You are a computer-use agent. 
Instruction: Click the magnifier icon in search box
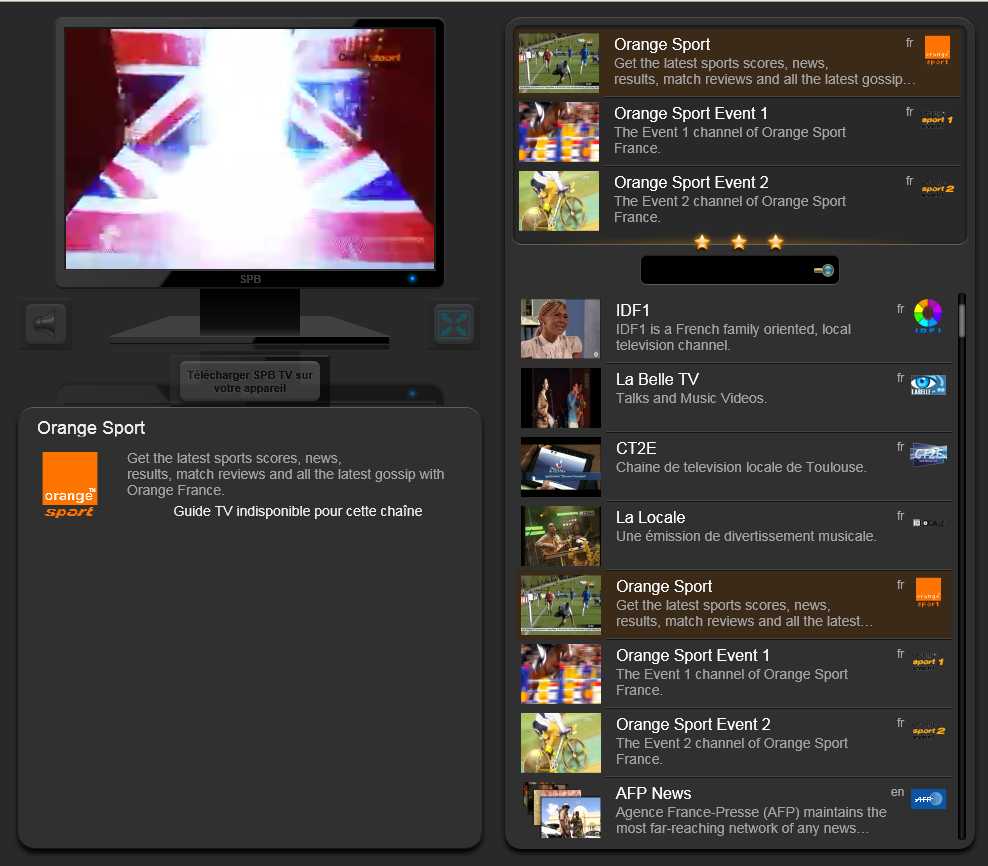(x=824, y=271)
